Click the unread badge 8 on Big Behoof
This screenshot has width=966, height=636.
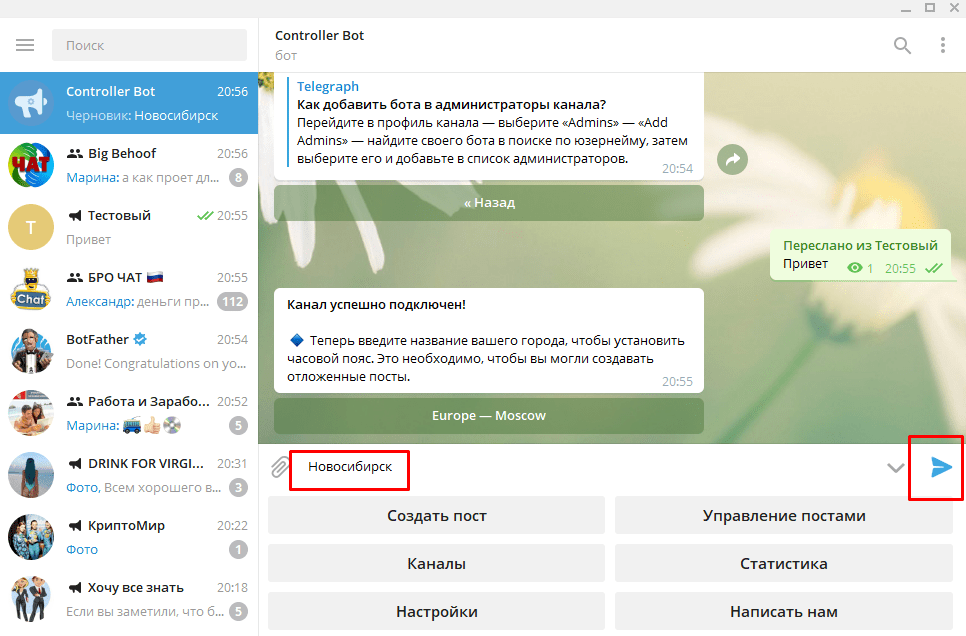(238, 177)
